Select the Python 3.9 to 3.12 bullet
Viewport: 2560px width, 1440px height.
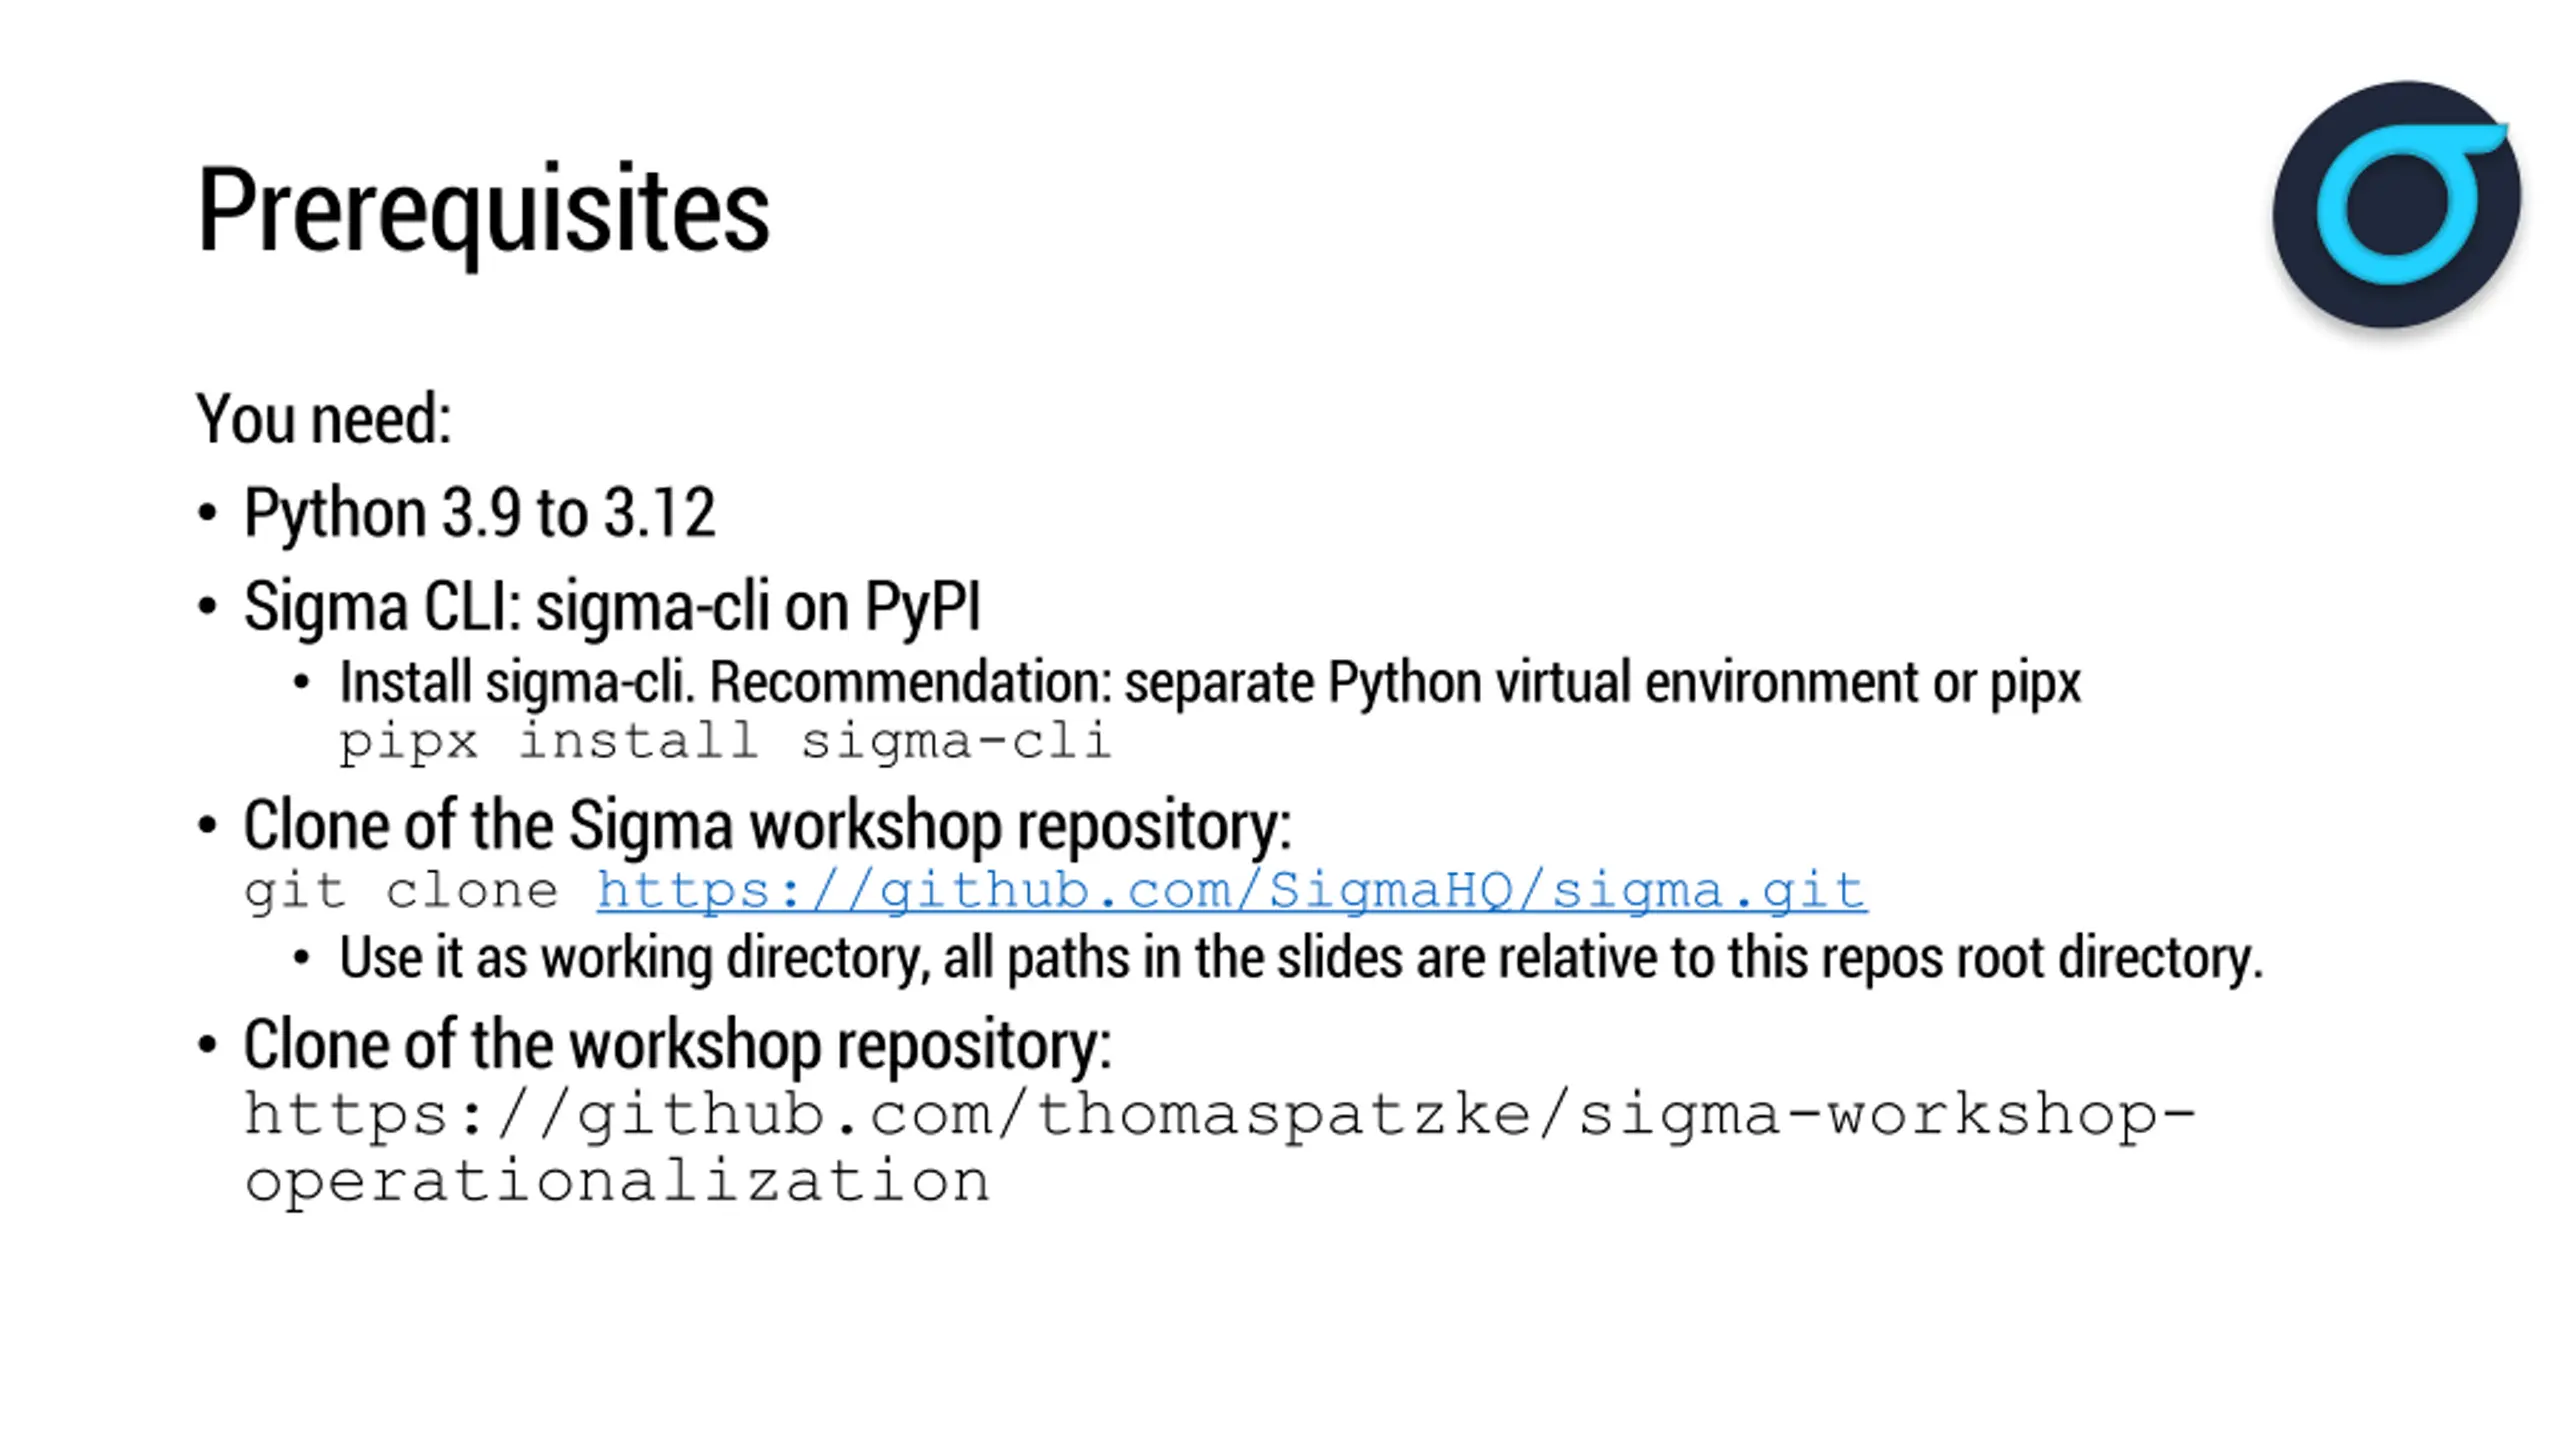479,513
